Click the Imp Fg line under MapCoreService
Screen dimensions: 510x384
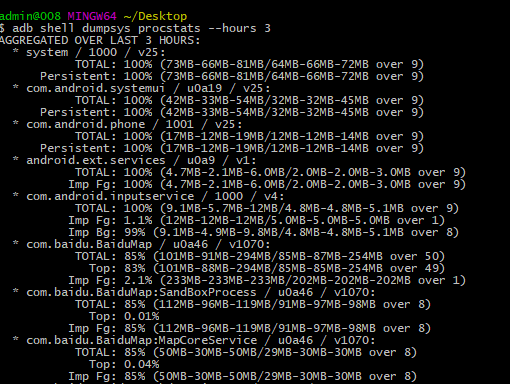[x=242, y=376]
